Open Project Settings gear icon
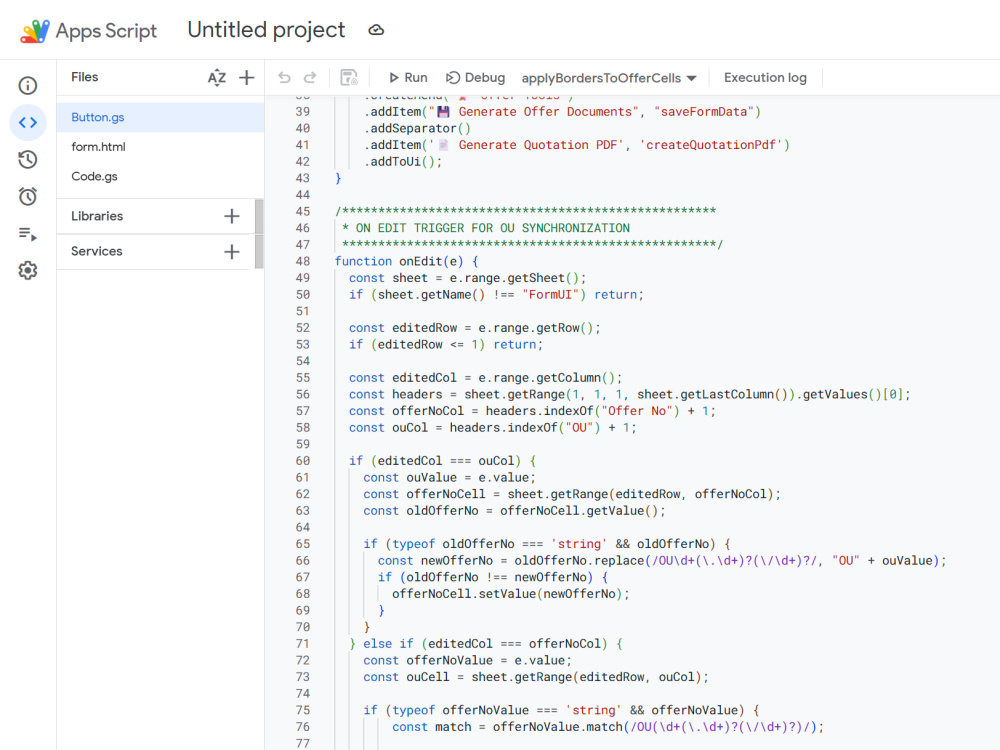Viewport: 1000px width, 750px height. 27,270
